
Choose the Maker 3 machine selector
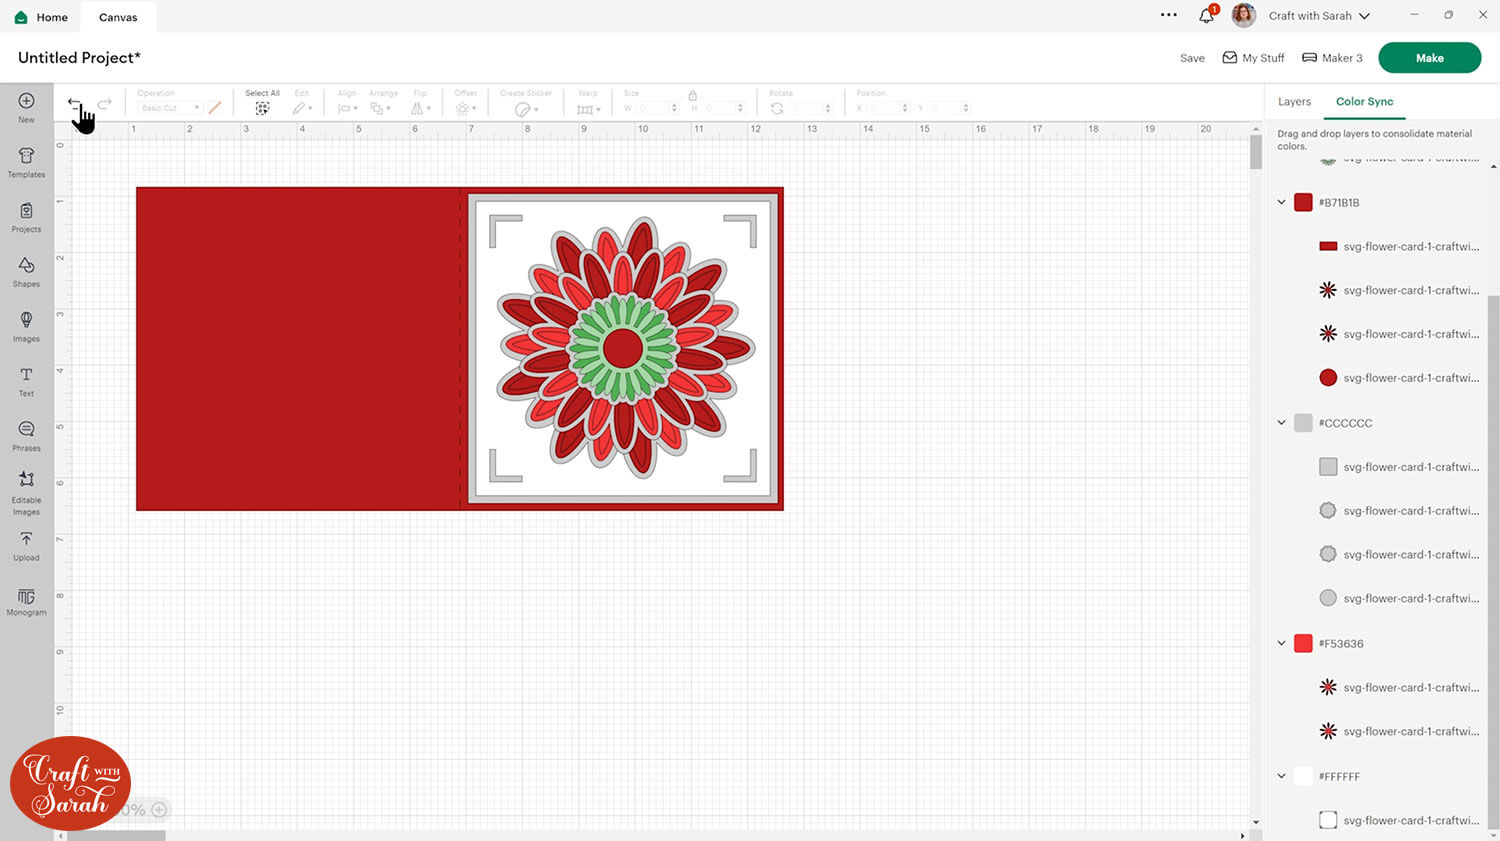tap(1332, 58)
